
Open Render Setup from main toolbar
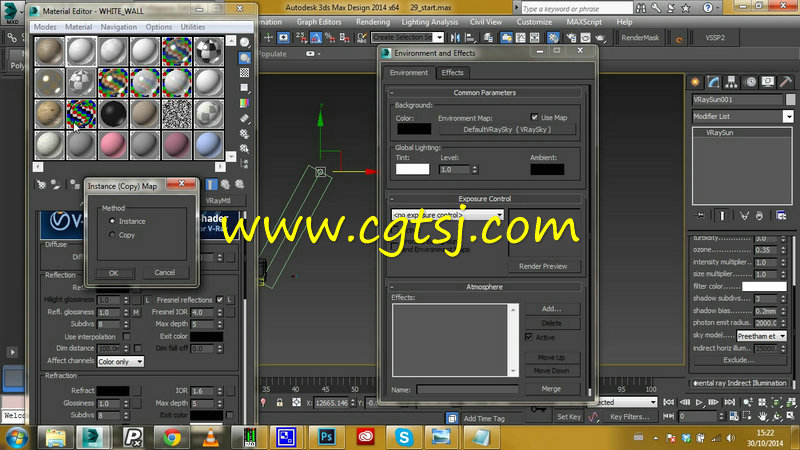571,37
